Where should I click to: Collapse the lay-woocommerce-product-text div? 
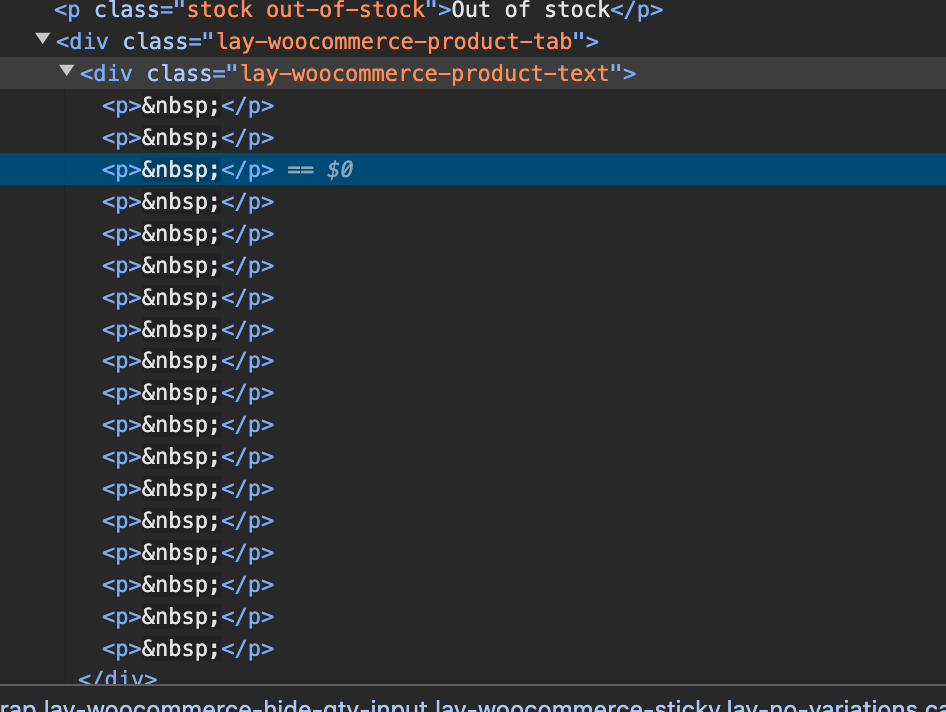66,71
